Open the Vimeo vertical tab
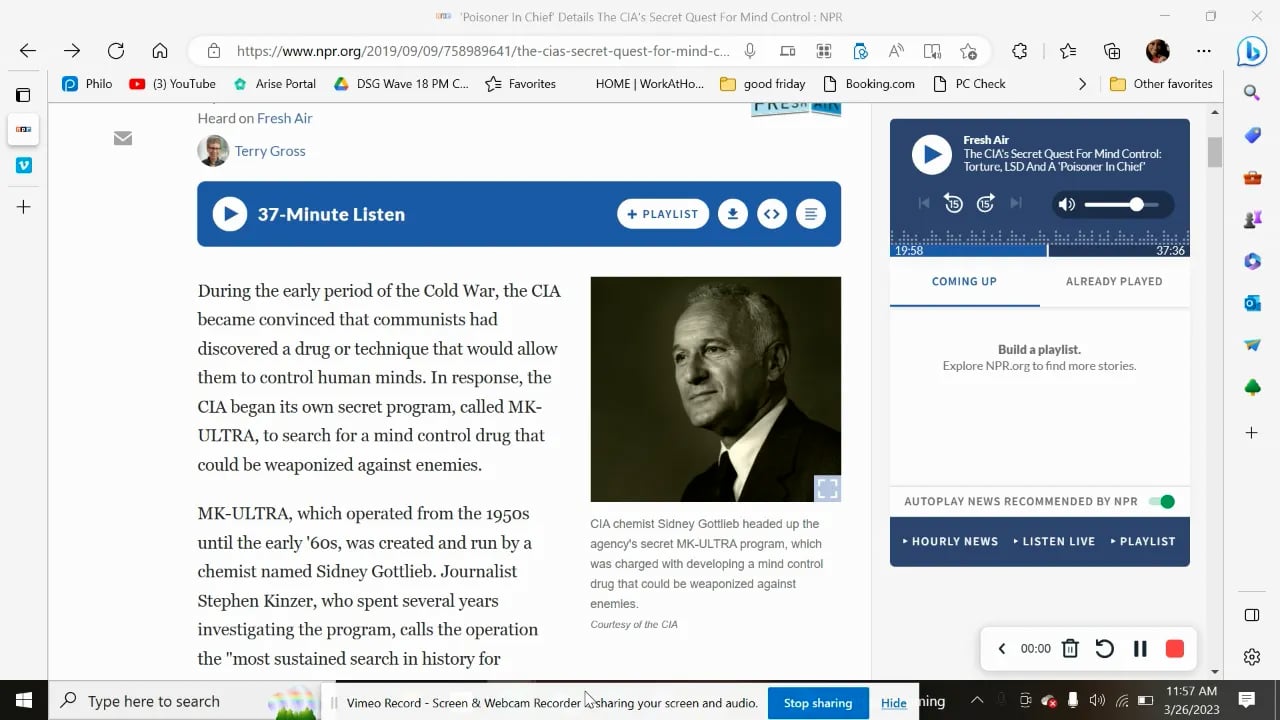 pyautogui.click(x=23, y=165)
